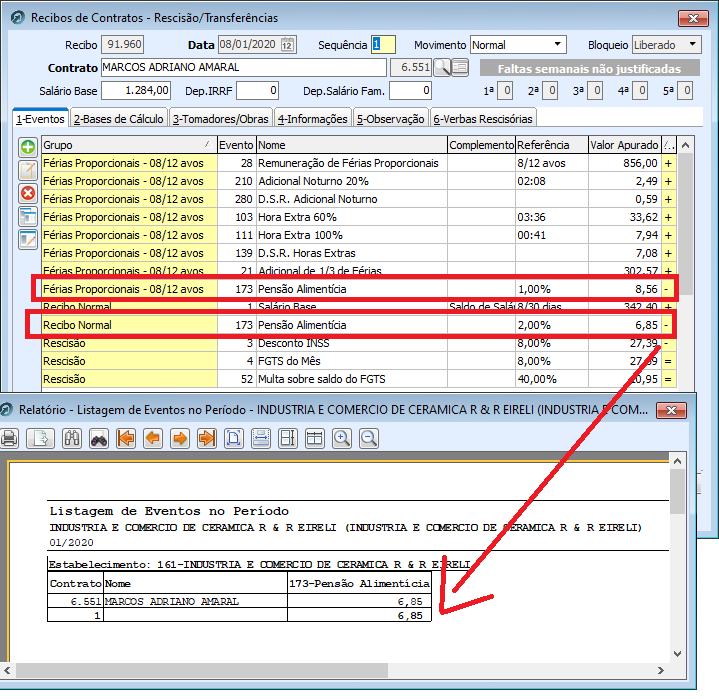Click the Fit page height icon
The width and height of the screenshot is (719, 699).
click(288, 438)
